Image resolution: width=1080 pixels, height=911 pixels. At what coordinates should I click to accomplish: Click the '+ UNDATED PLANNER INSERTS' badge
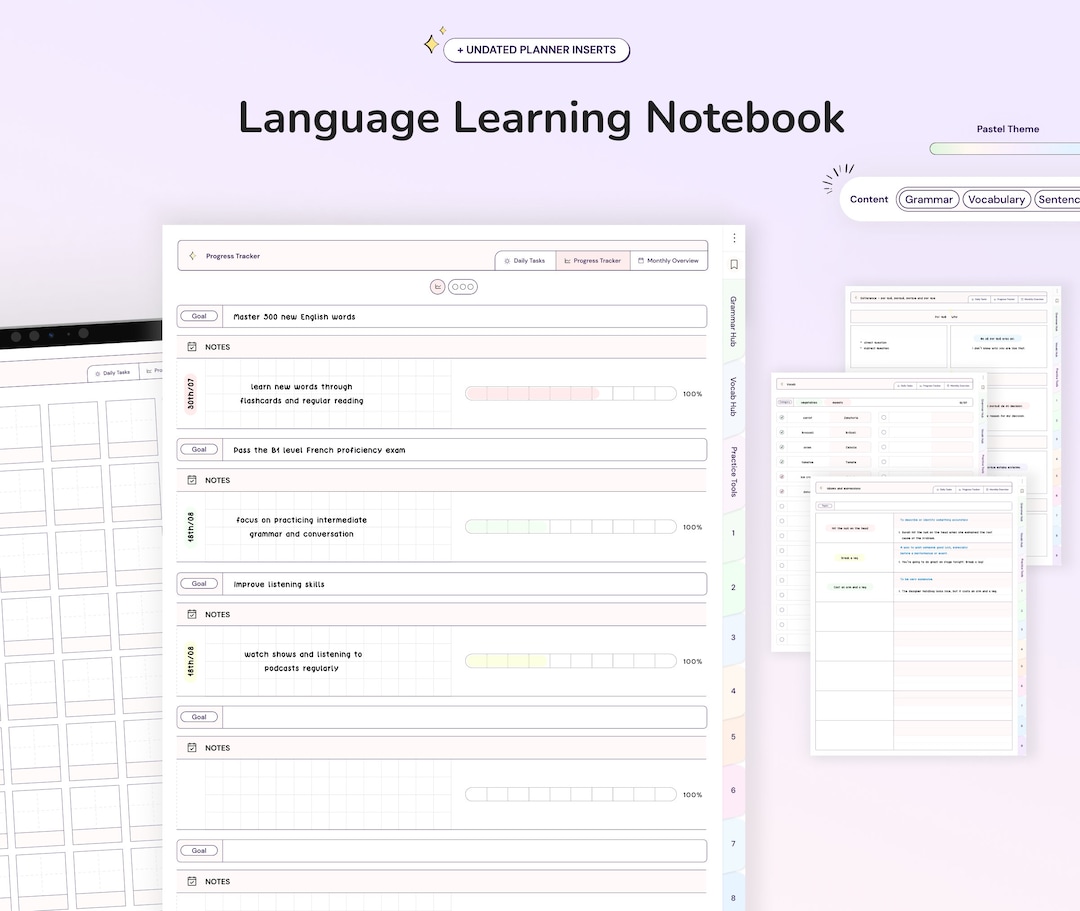click(537, 50)
